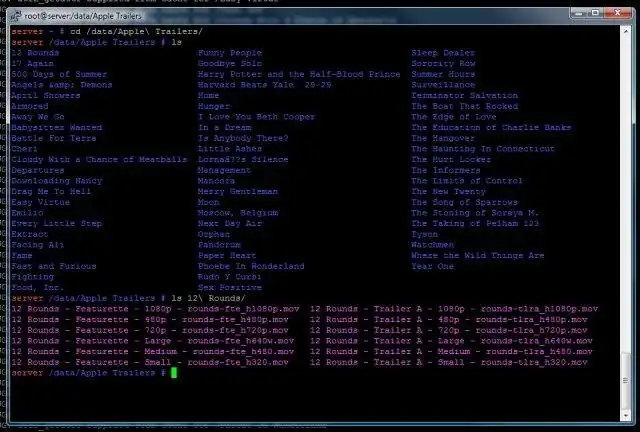Click the terminal scrollbar up arrow

[x=626, y=31]
